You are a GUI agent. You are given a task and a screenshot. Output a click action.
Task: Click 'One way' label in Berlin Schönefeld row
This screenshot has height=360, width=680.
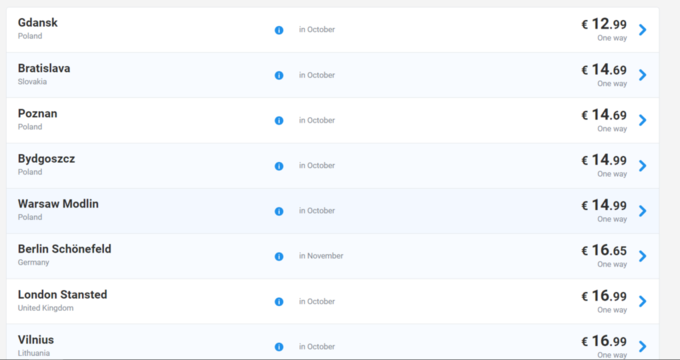[x=612, y=265]
